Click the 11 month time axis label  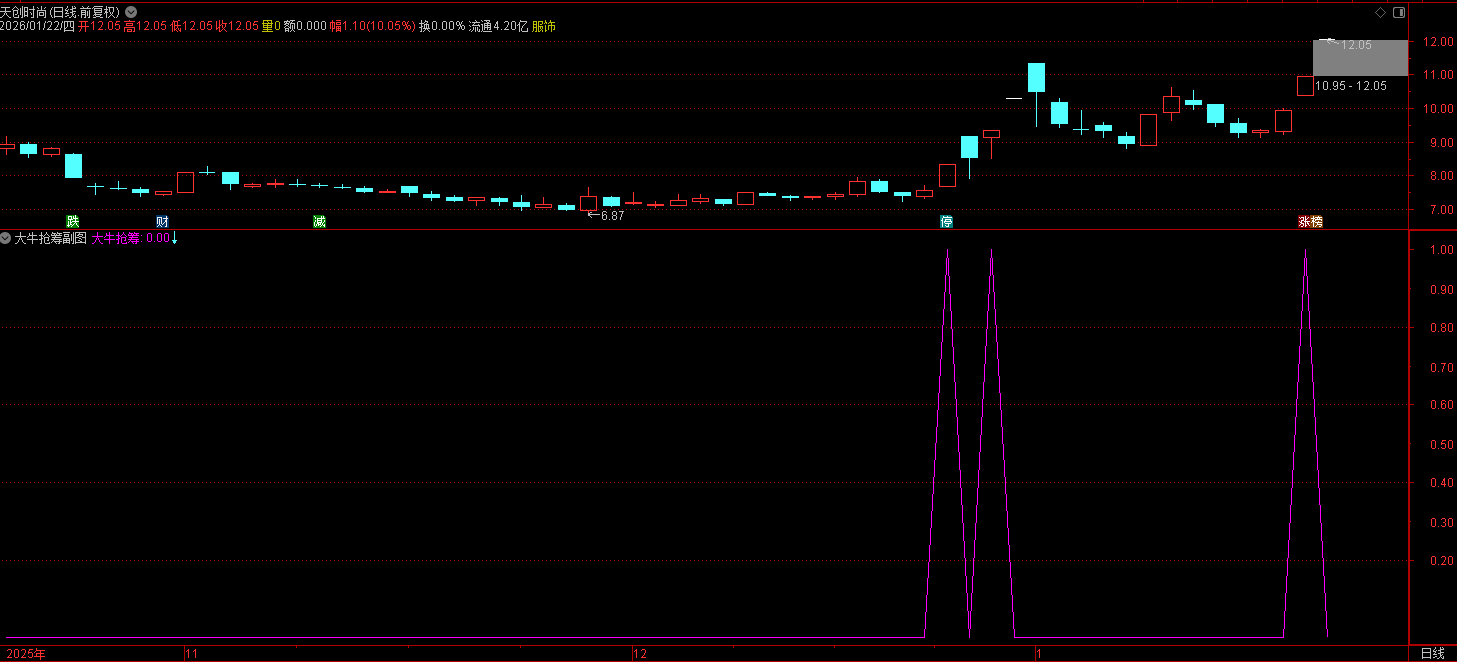point(193,653)
